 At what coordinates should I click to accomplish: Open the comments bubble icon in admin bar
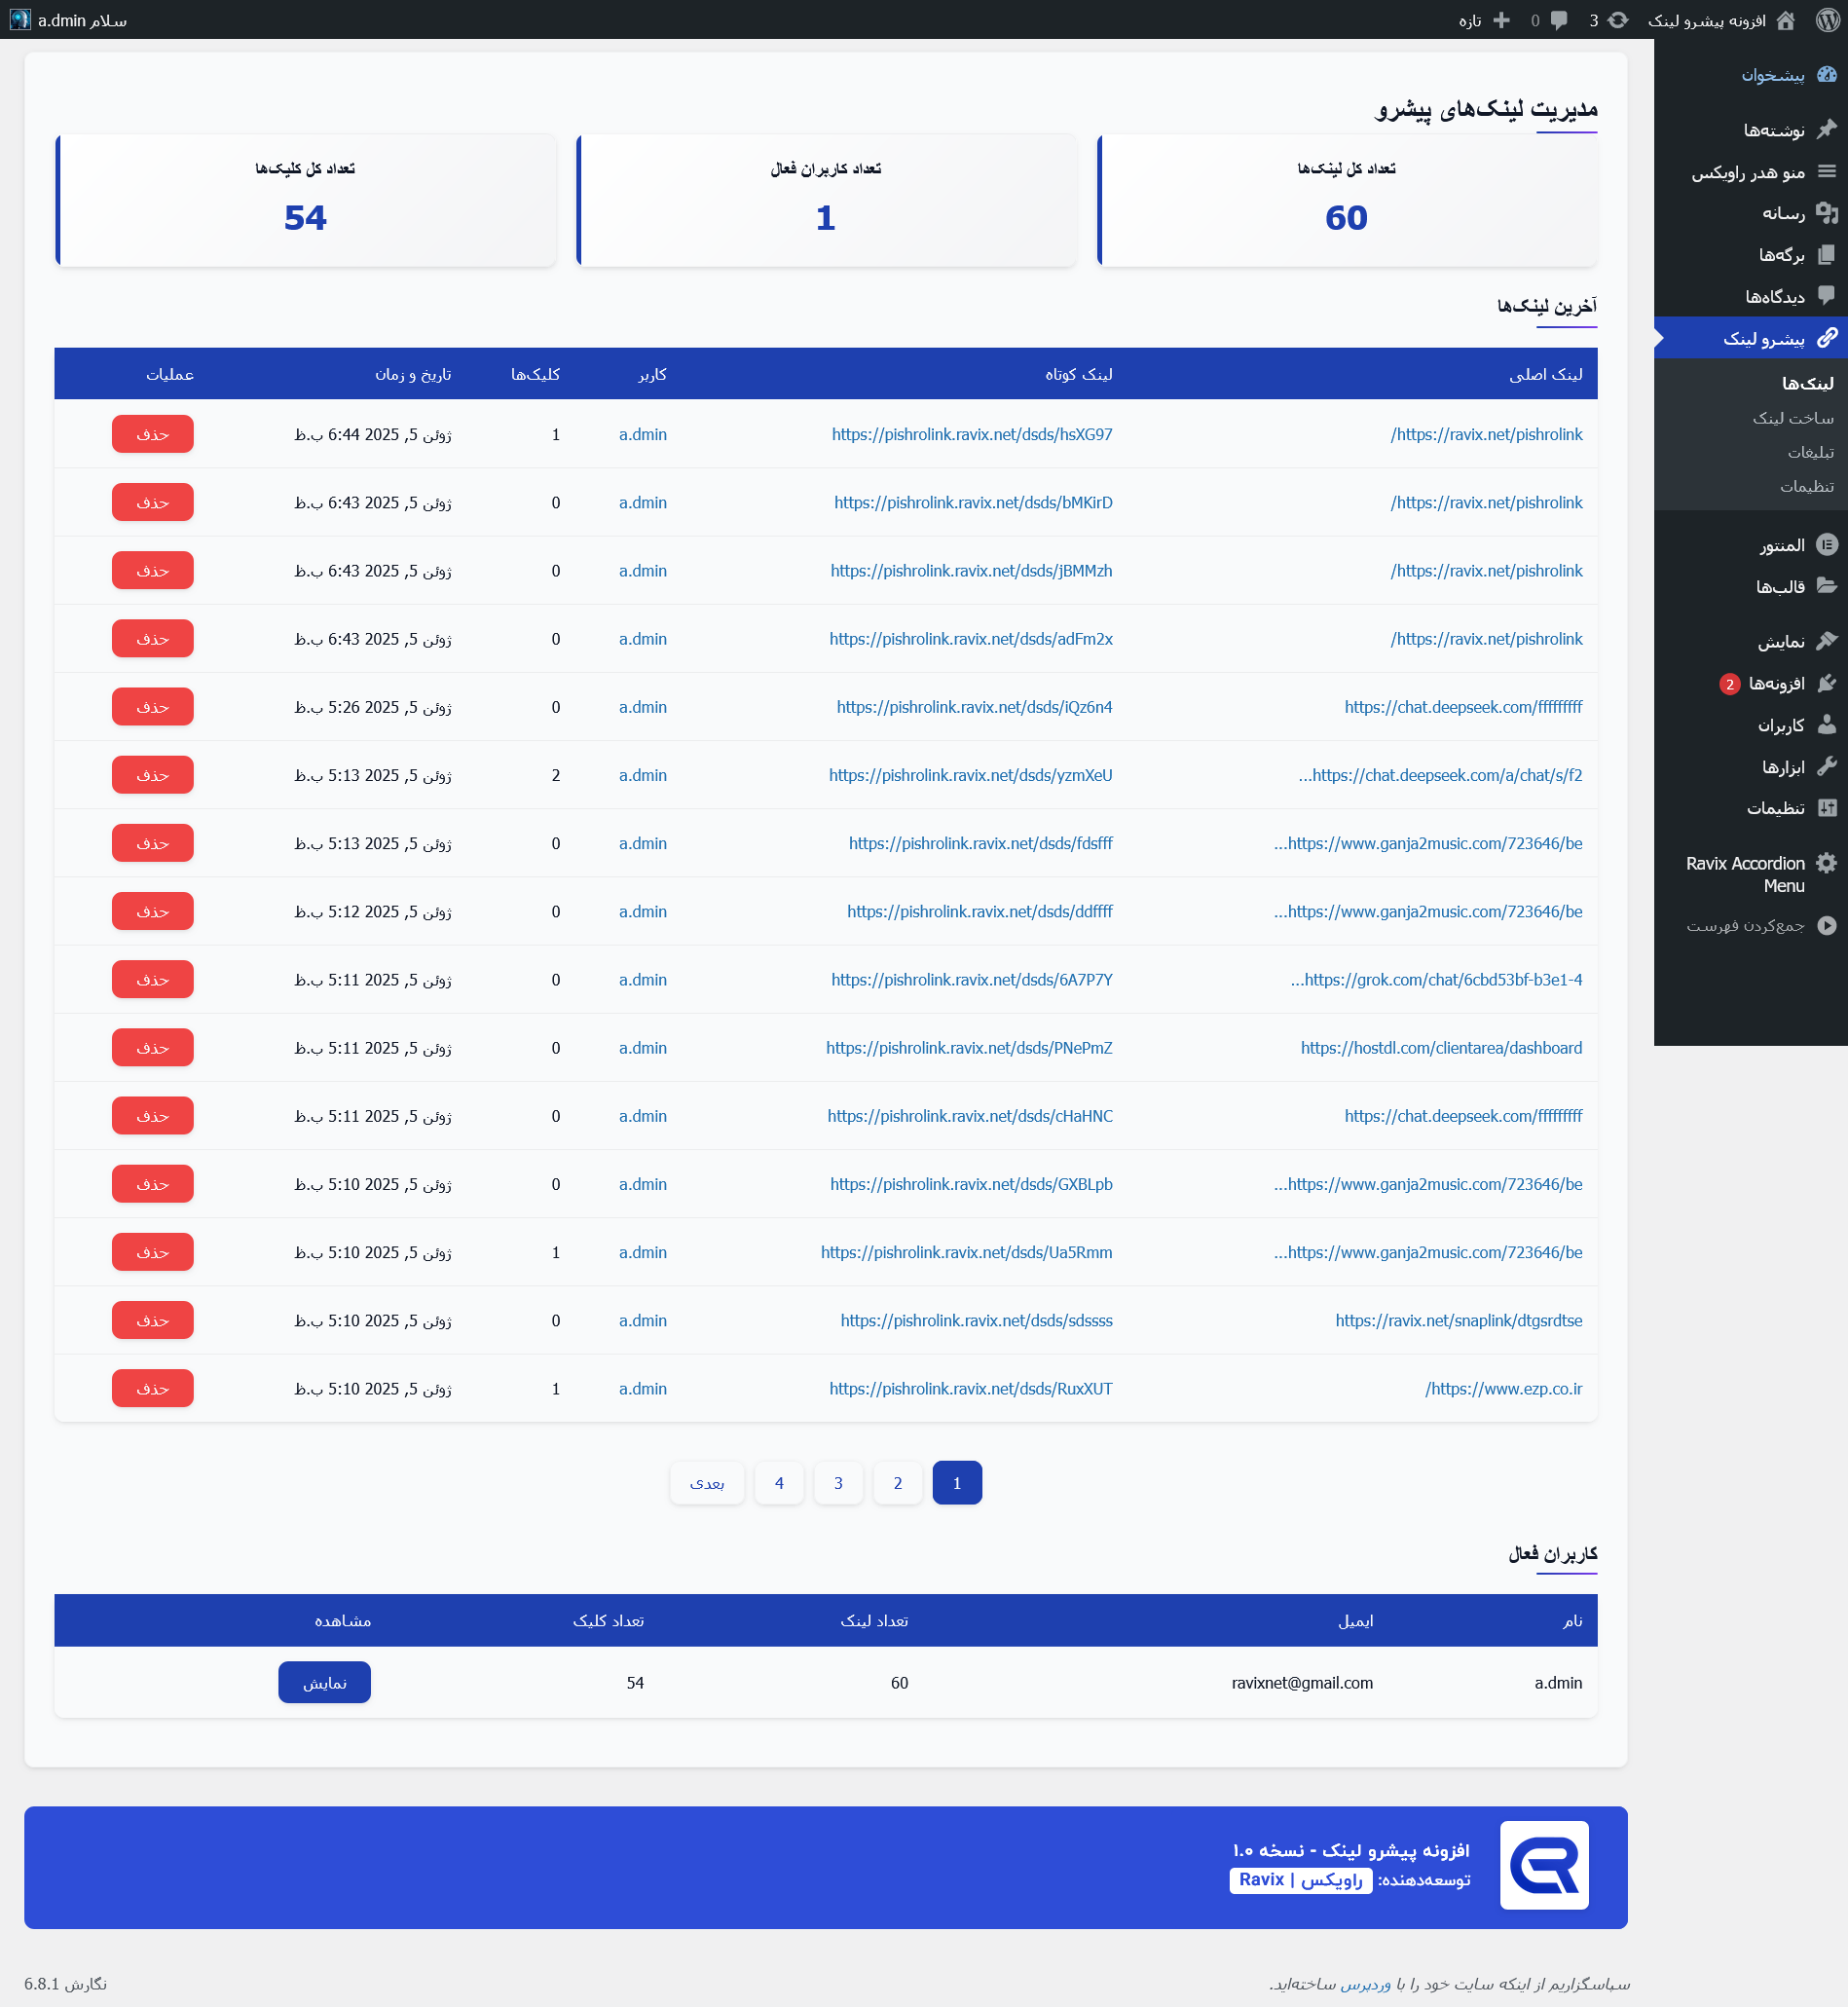[x=1559, y=20]
